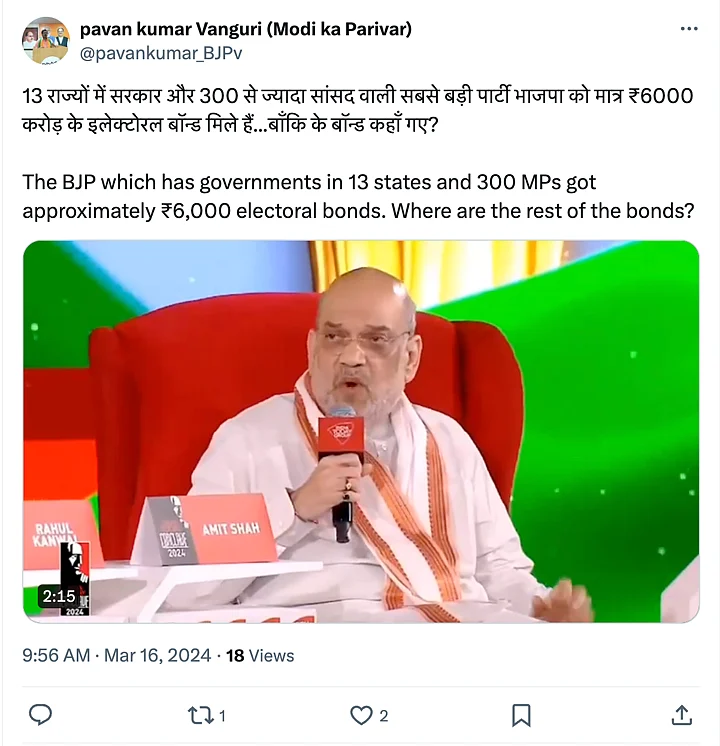Click the 2:15 video duration badge
Image resolution: width=720 pixels, height=746 pixels.
(x=59, y=596)
